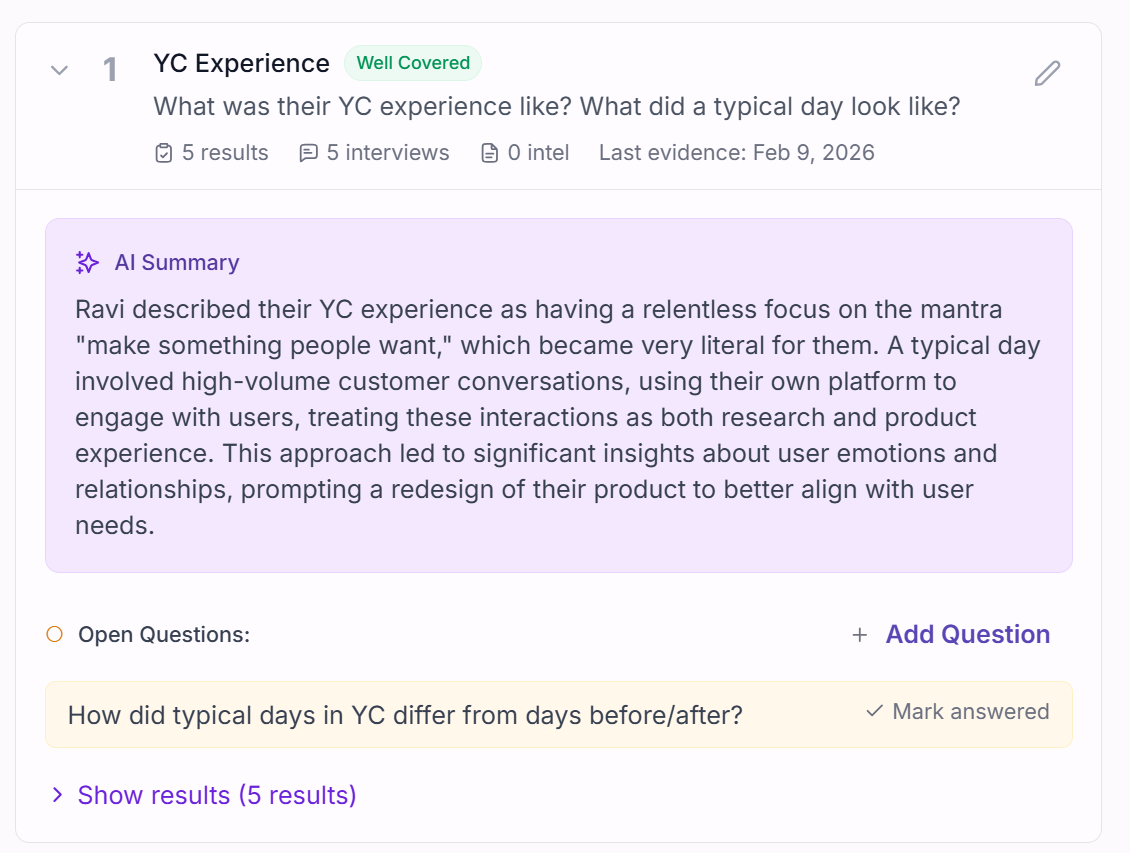Screen dimensions: 1130x853
Task: Click the speech bubble icon beside 5 interviews
Action: pos(307,152)
